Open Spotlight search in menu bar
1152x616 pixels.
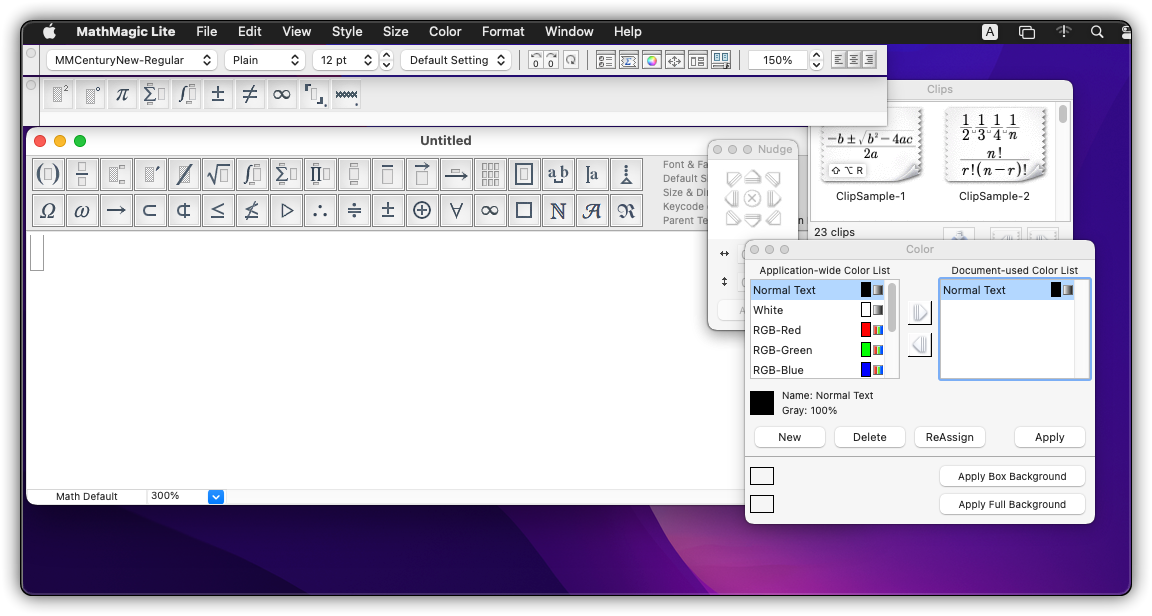(1097, 32)
